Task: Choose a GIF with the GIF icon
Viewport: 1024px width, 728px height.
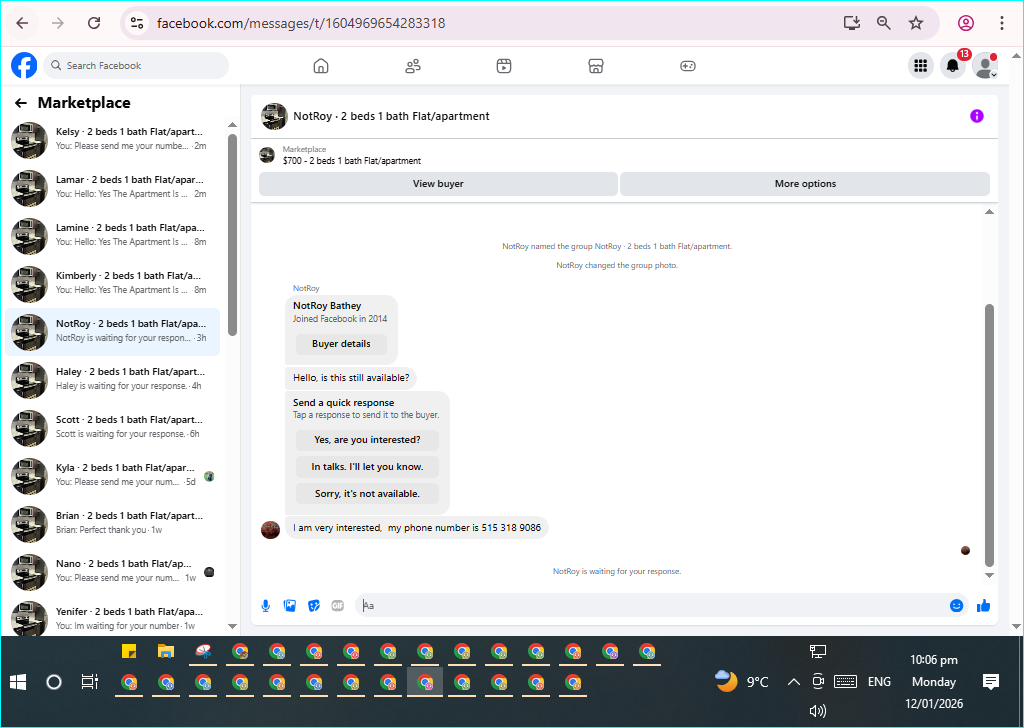Action: point(338,606)
